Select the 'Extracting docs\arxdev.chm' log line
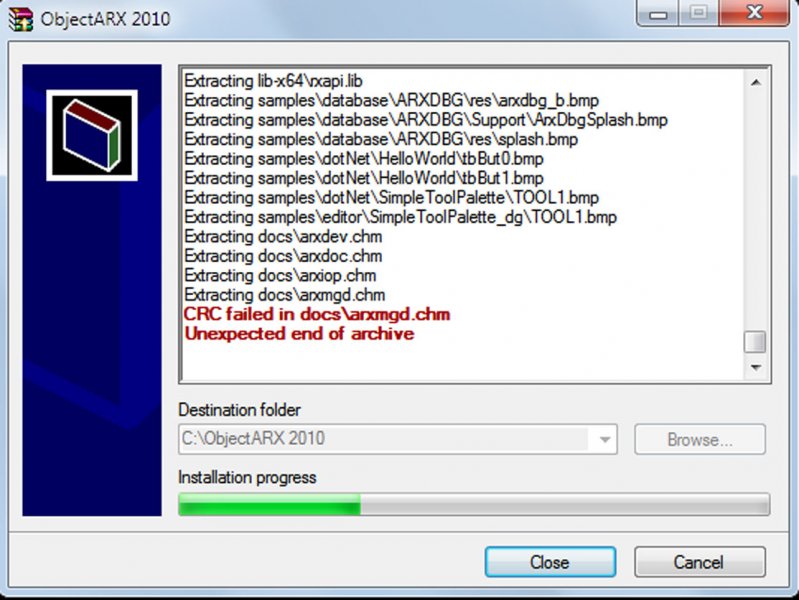 pos(283,237)
